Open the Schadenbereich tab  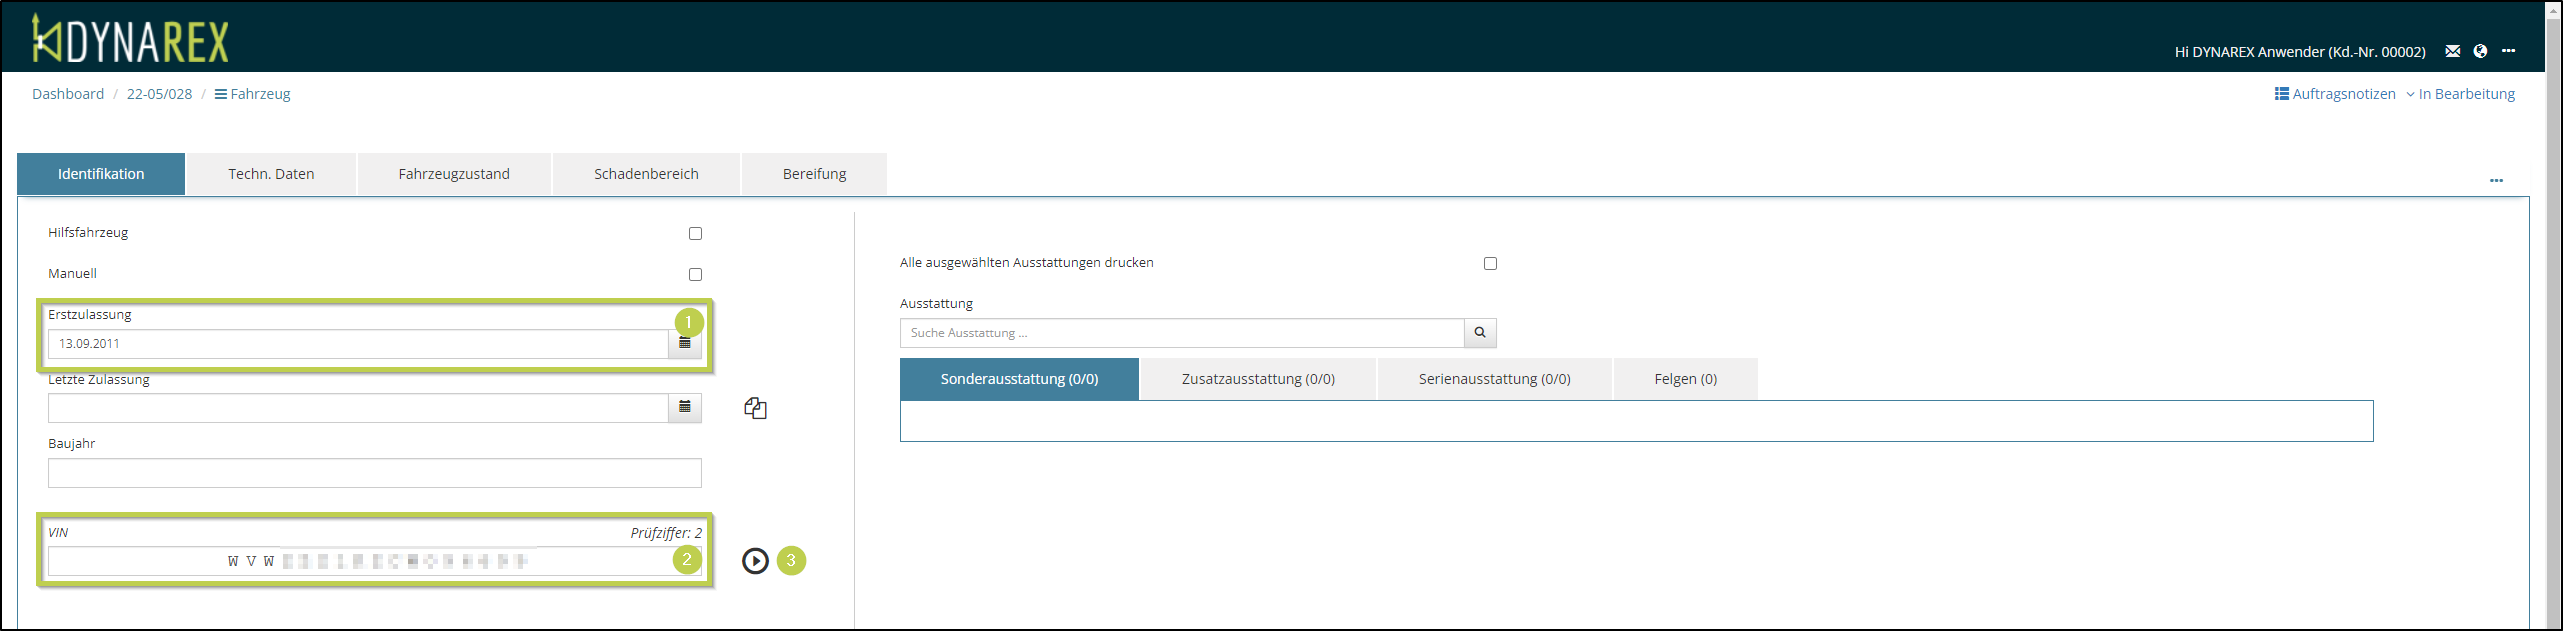click(646, 174)
